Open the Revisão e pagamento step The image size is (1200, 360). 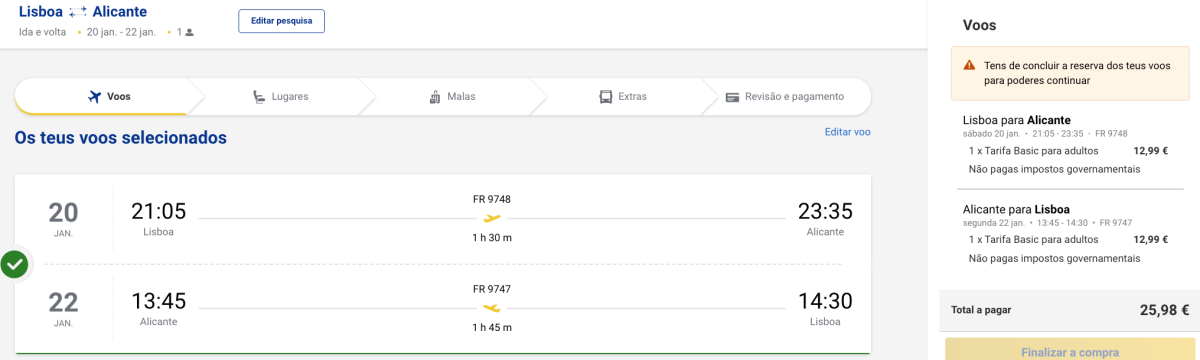[x=785, y=97]
